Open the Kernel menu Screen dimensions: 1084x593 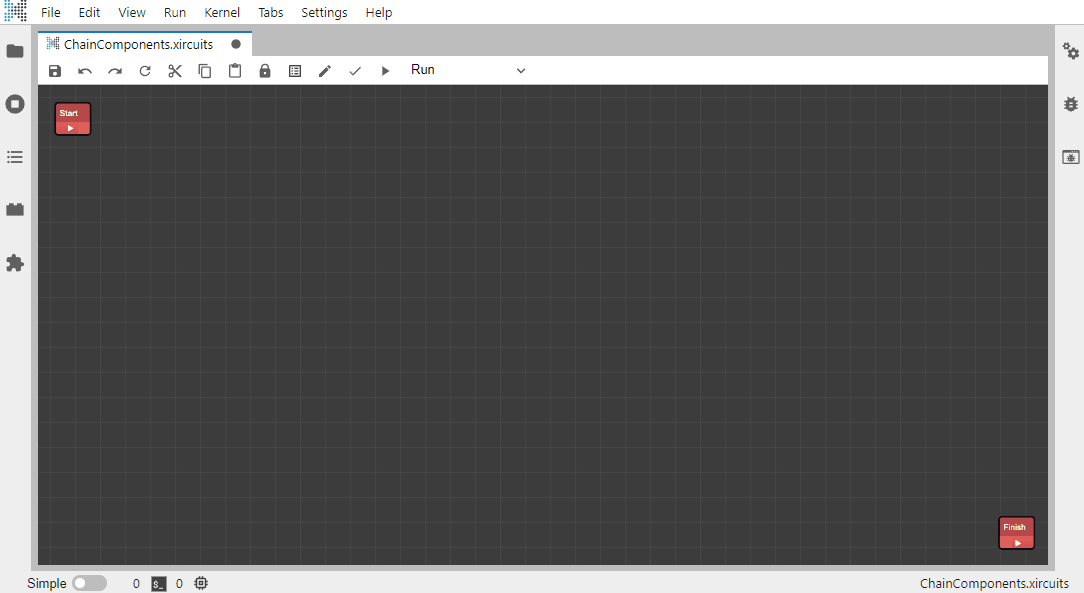(222, 13)
